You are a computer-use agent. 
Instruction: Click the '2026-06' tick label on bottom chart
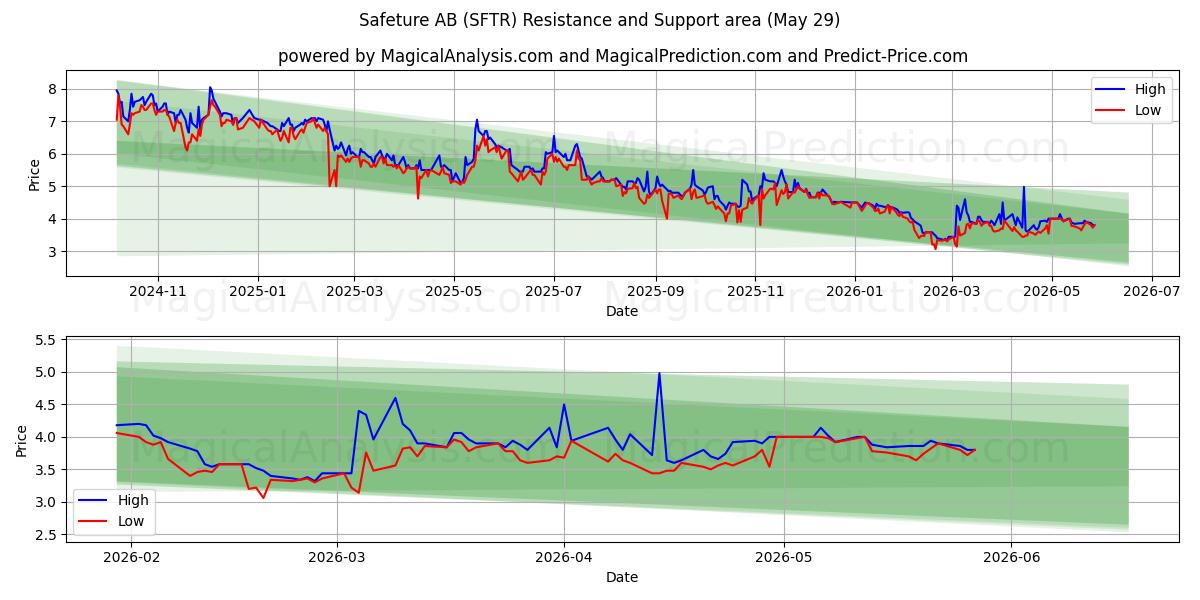pos(1012,557)
